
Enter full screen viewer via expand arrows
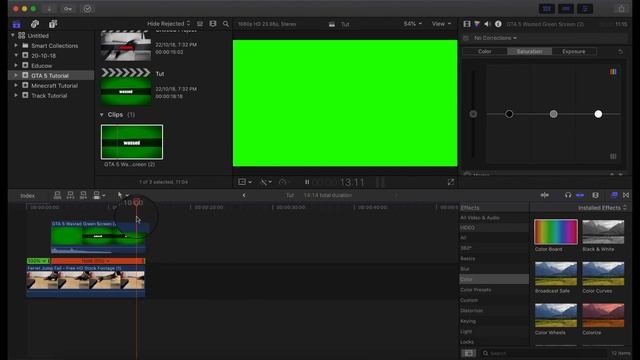pos(451,182)
